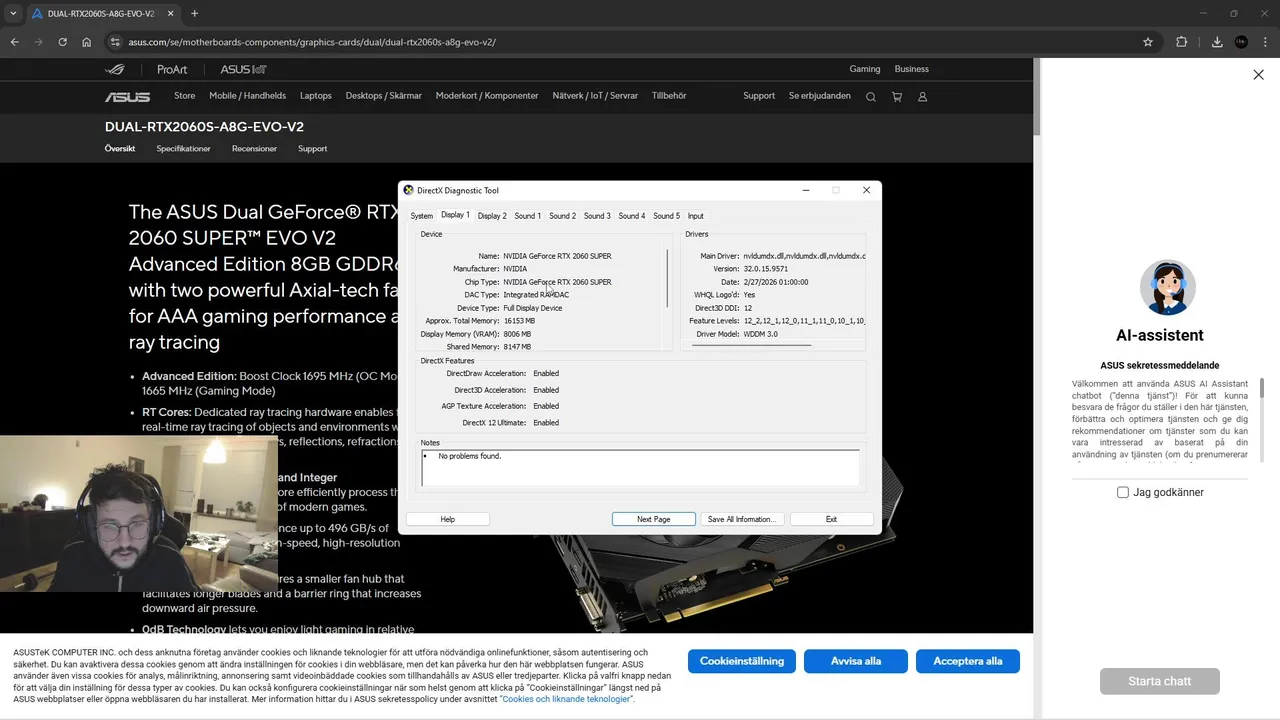The height and width of the screenshot is (720, 1280).
Task: Switch to Sound 1 tab
Action: coord(527,216)
